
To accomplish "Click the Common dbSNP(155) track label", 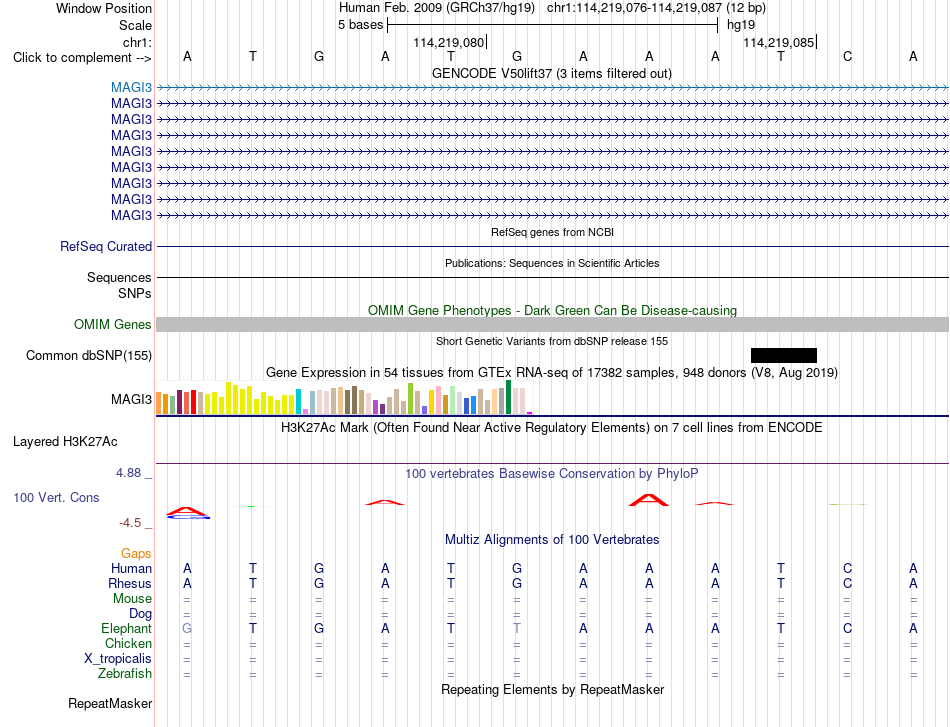I will click(88, 356).
